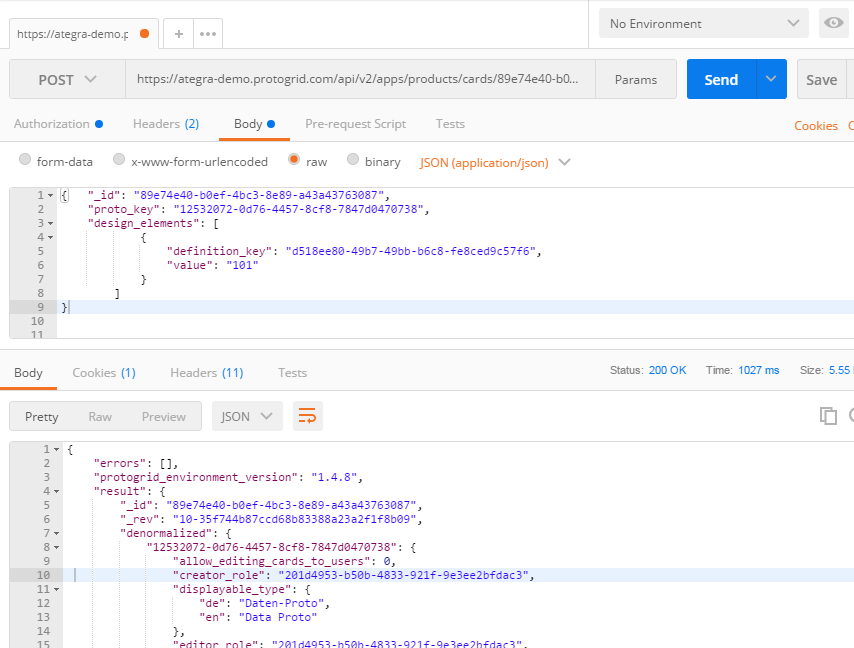Click line 9 in request body editor
The image size is (854, 648).
(x=455, y=307)
